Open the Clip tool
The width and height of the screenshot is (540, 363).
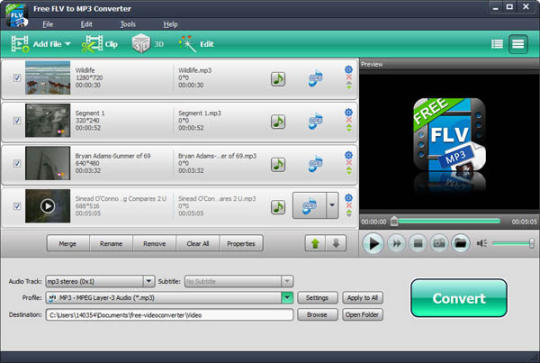click(100, 44)
